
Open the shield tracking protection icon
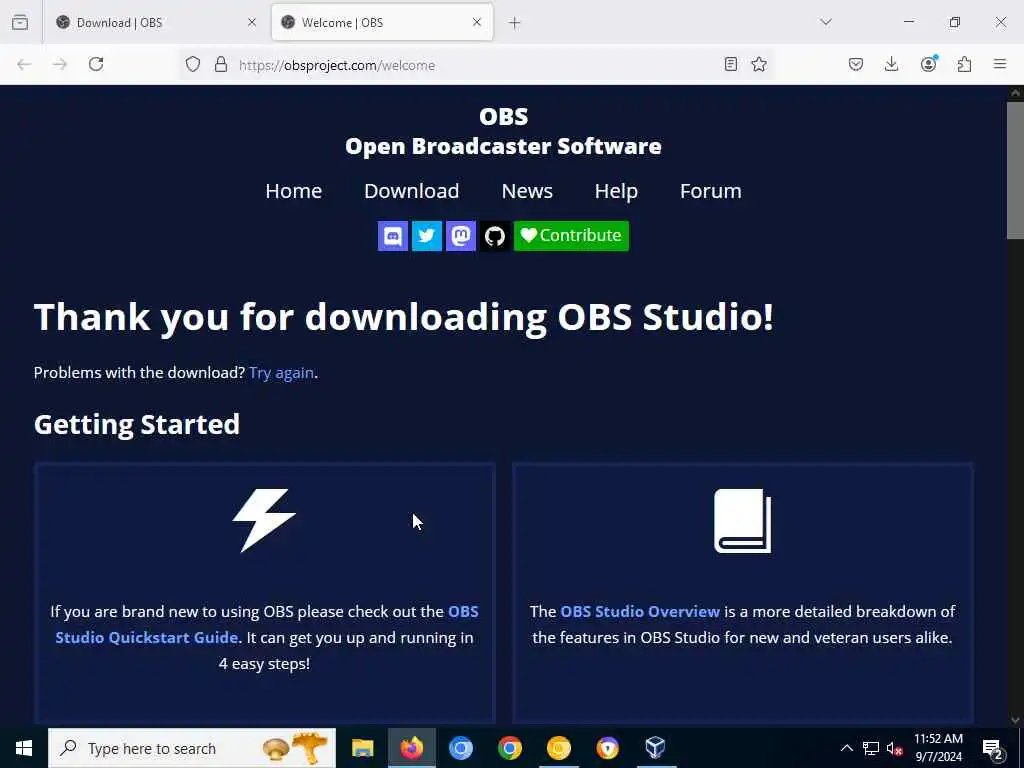coord(193,64)
